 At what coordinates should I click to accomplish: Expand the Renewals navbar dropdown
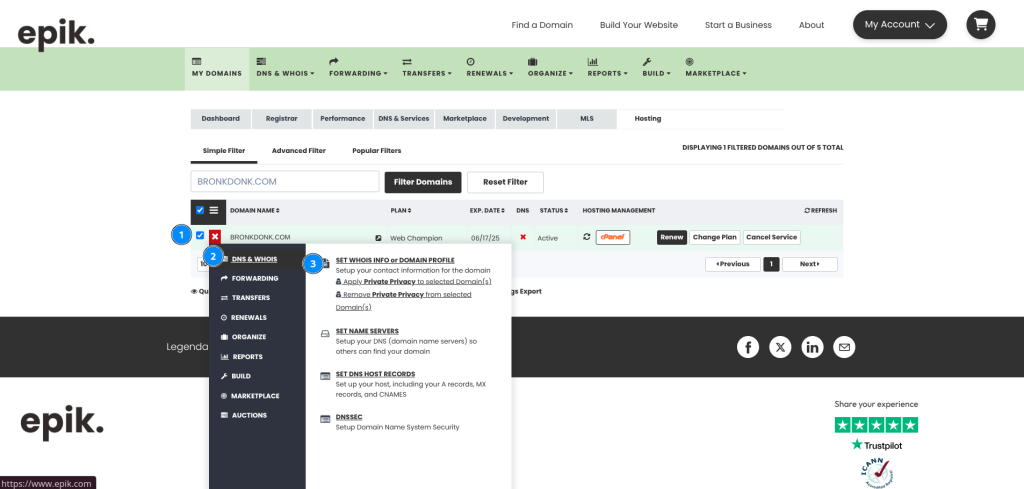[490, 68]
